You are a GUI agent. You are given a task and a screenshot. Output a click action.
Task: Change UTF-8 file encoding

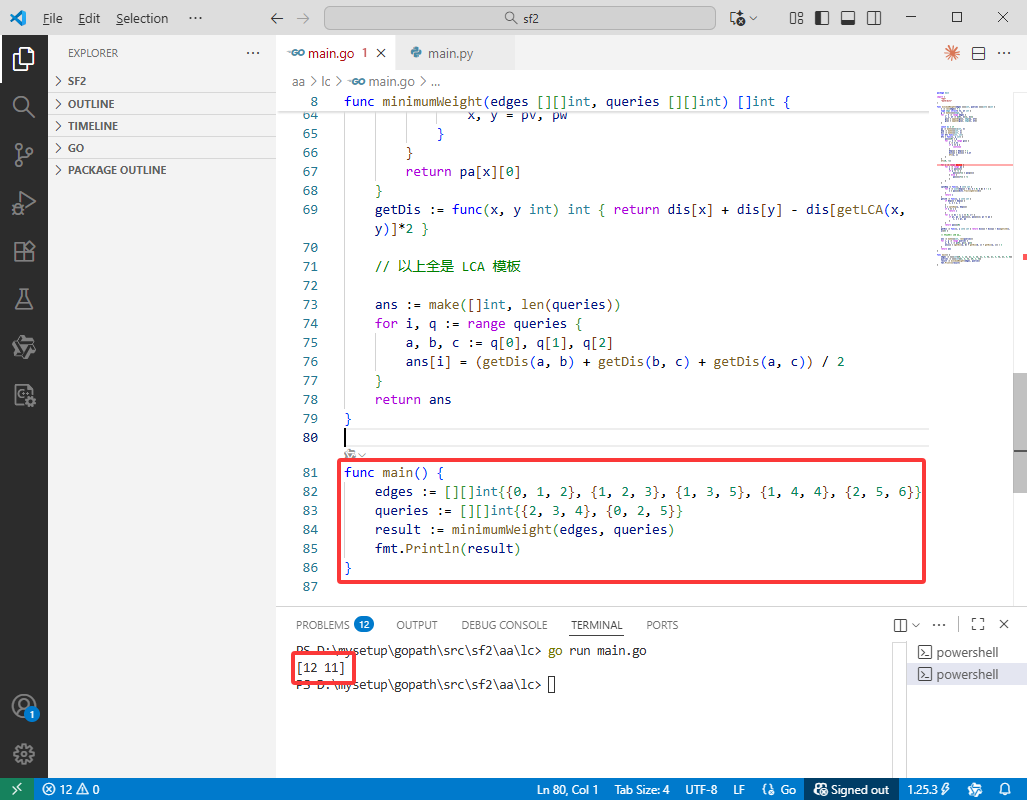(x=701, y=790)
